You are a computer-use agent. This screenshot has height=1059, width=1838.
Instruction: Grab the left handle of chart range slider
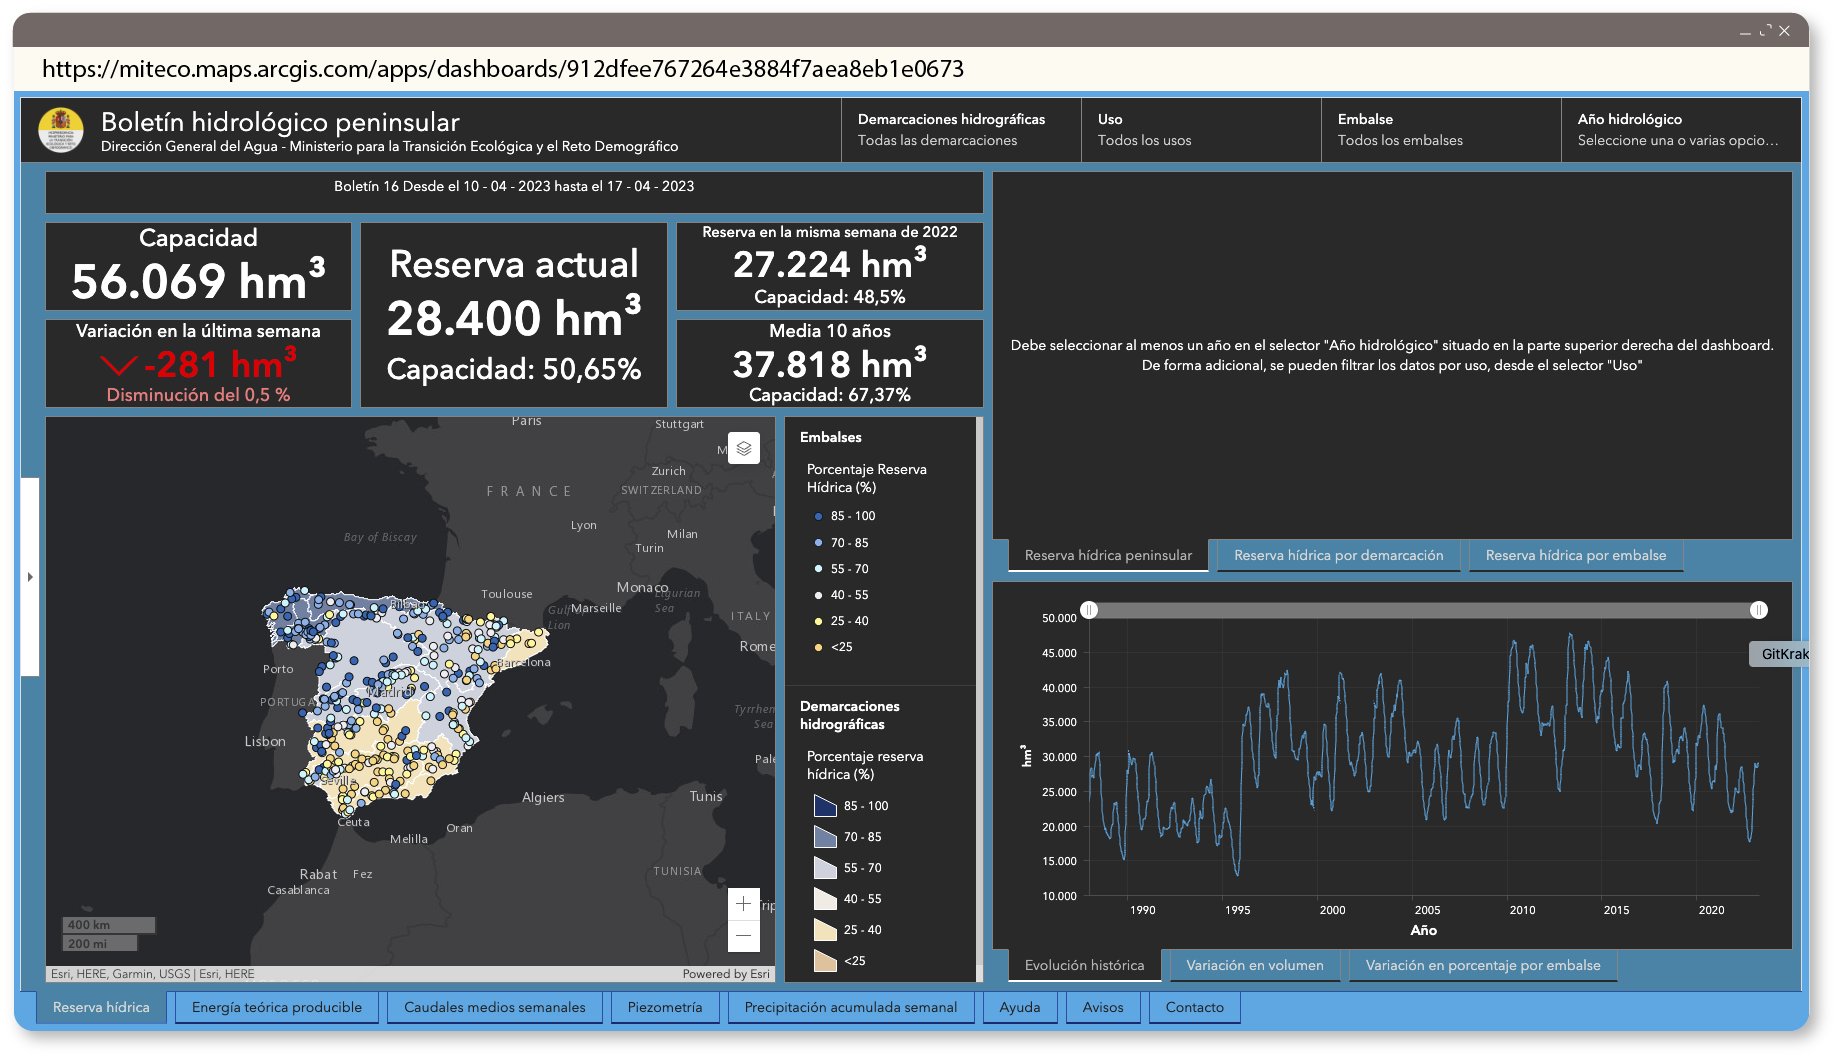[x=1089, y=610]
